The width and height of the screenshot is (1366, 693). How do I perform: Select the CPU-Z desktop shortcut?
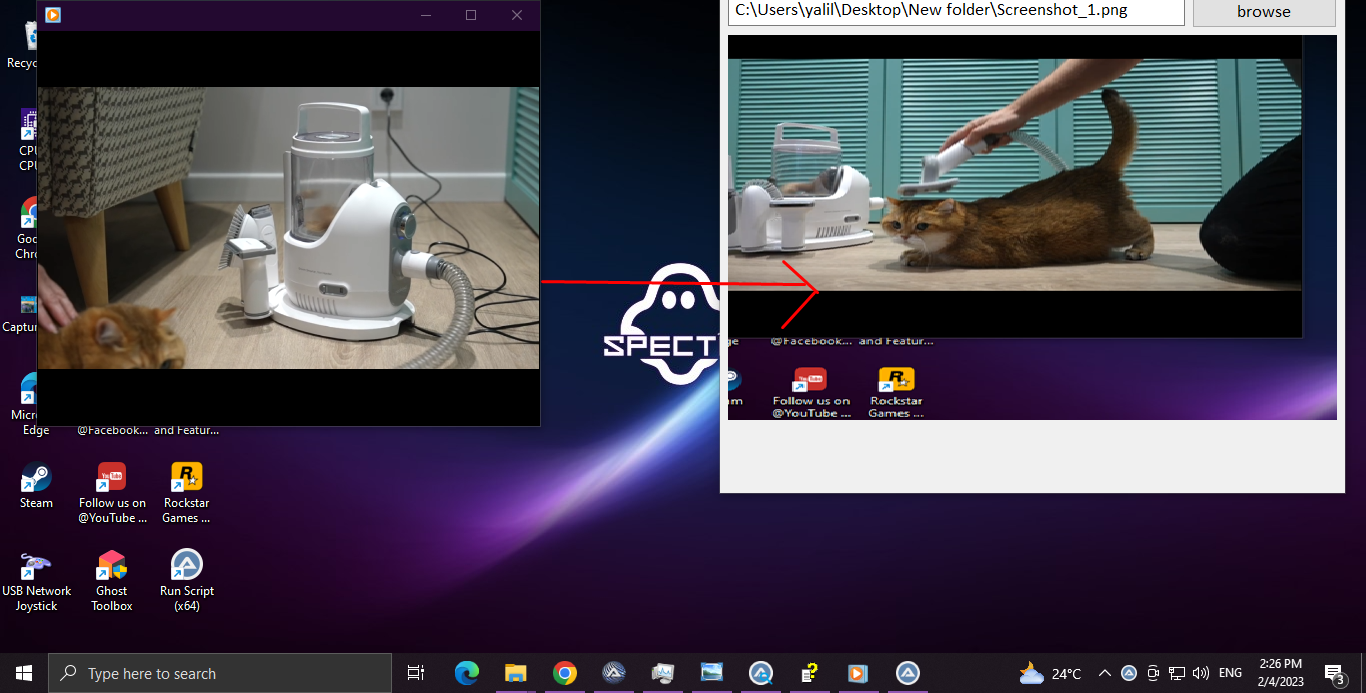tap(28, 141)
